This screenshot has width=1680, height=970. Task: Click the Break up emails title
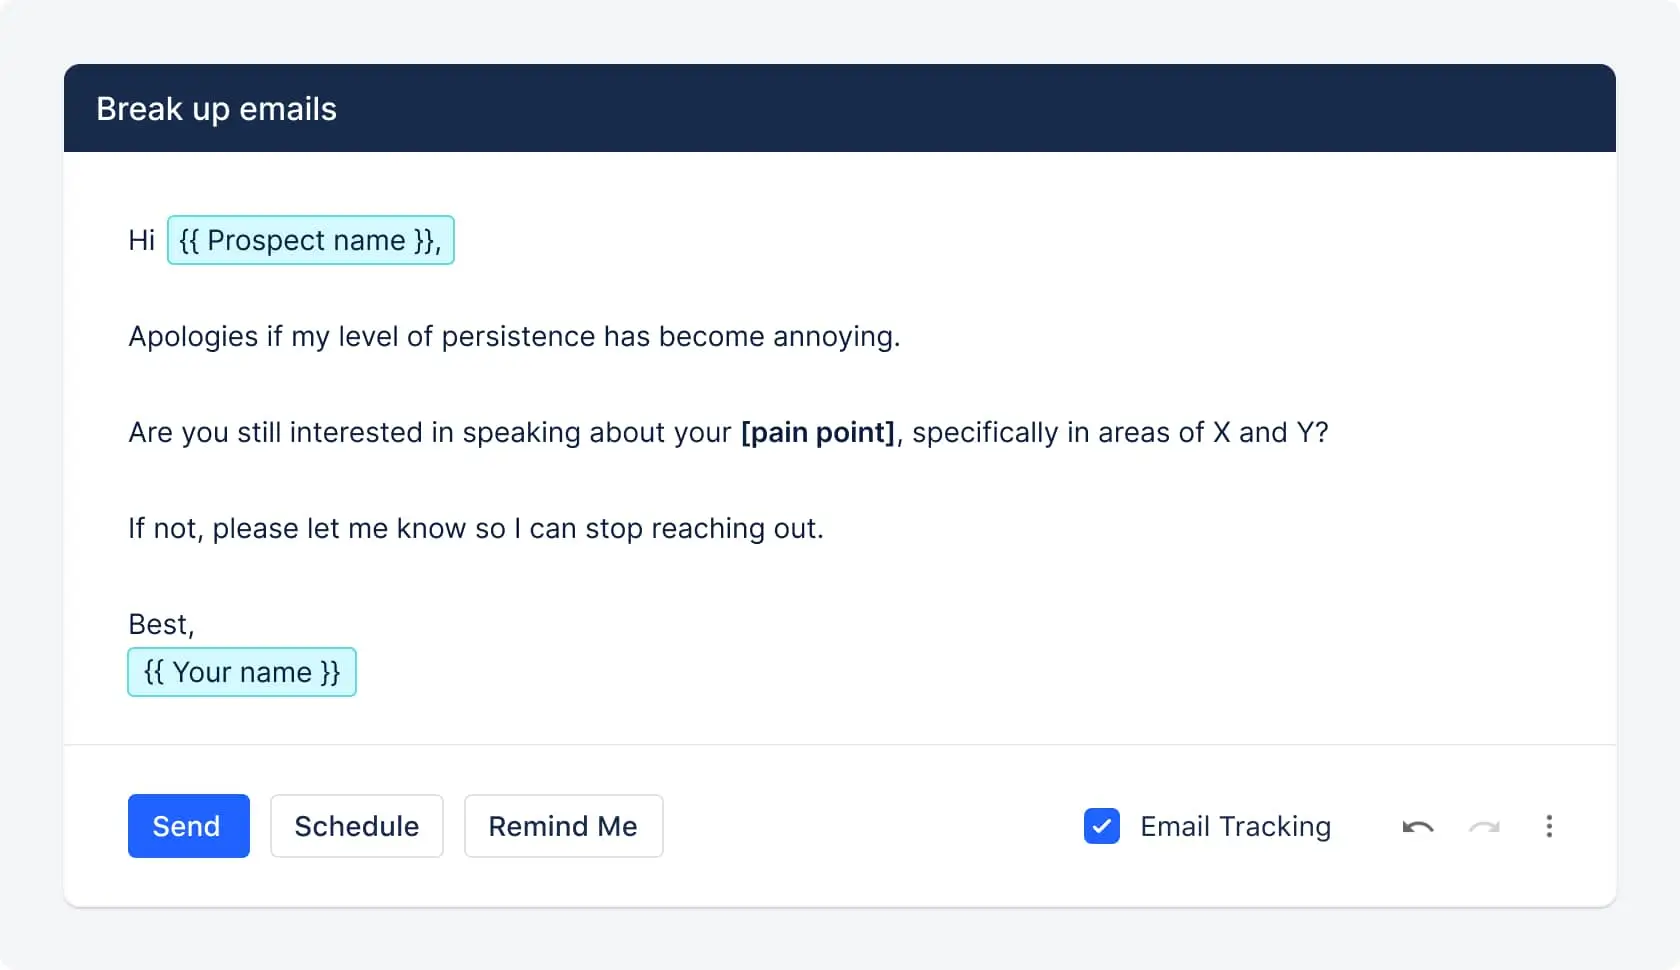pos(216,108)
